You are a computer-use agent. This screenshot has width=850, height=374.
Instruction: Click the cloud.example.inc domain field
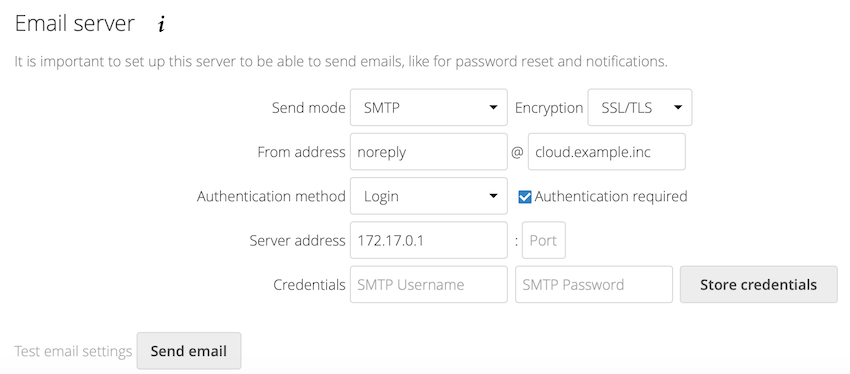tap(607, 152)
